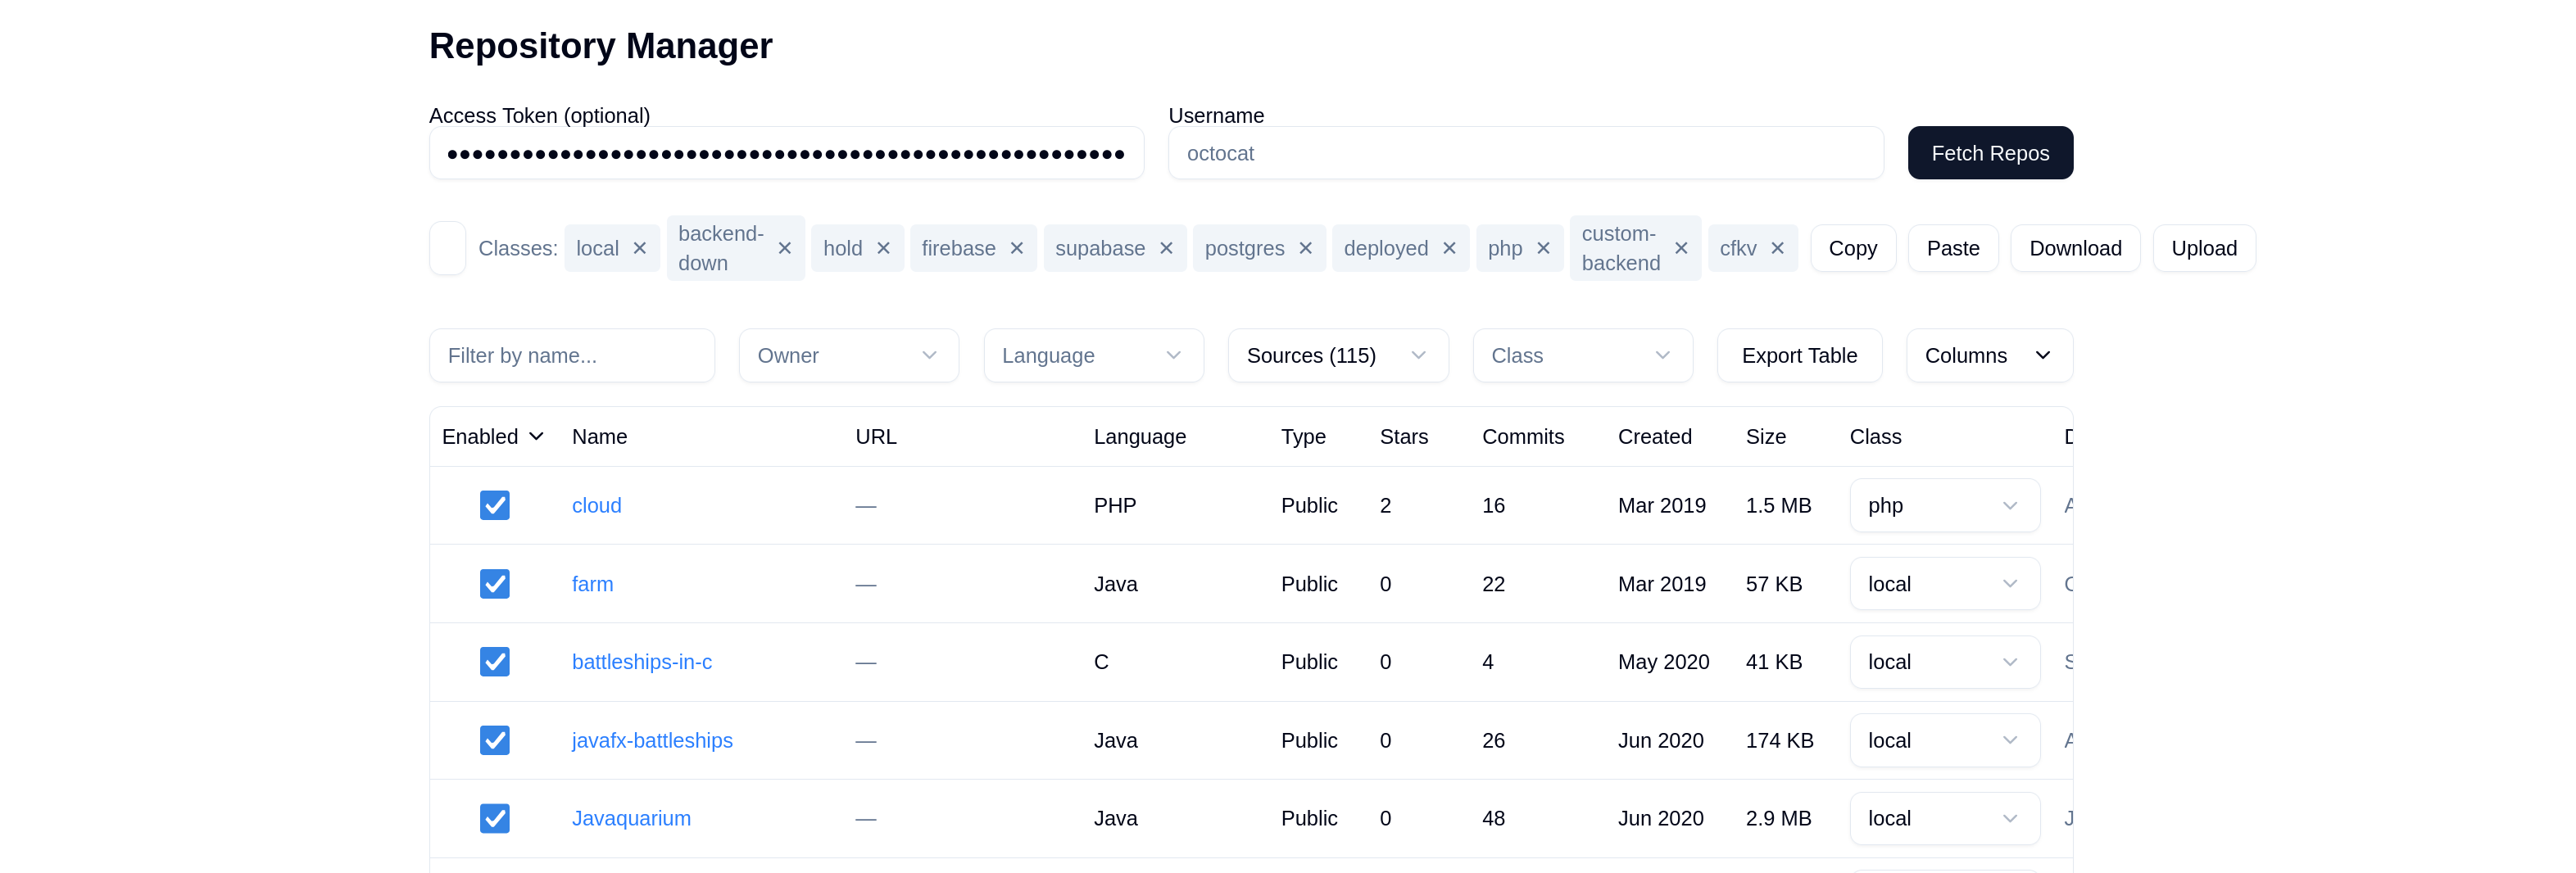The width and height of the screenshot is (2576, 873).
Task: Open the battleships-in-c repository link
Action: (641, 661)
